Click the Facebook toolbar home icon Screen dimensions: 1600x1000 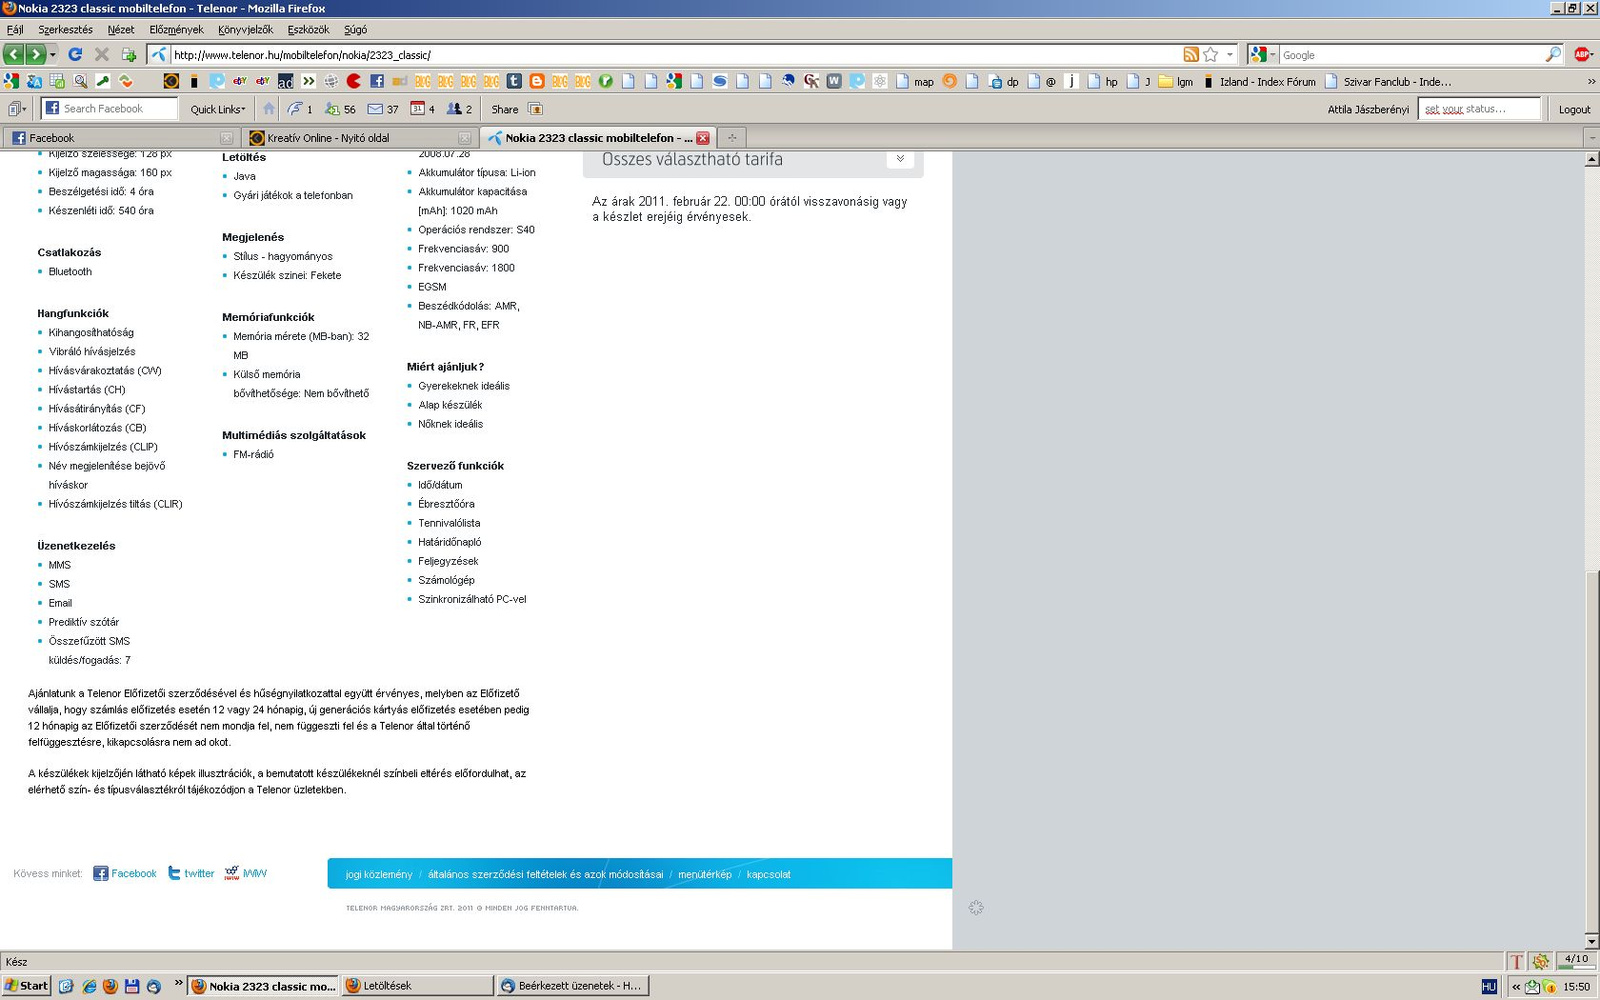pos(268,109)
